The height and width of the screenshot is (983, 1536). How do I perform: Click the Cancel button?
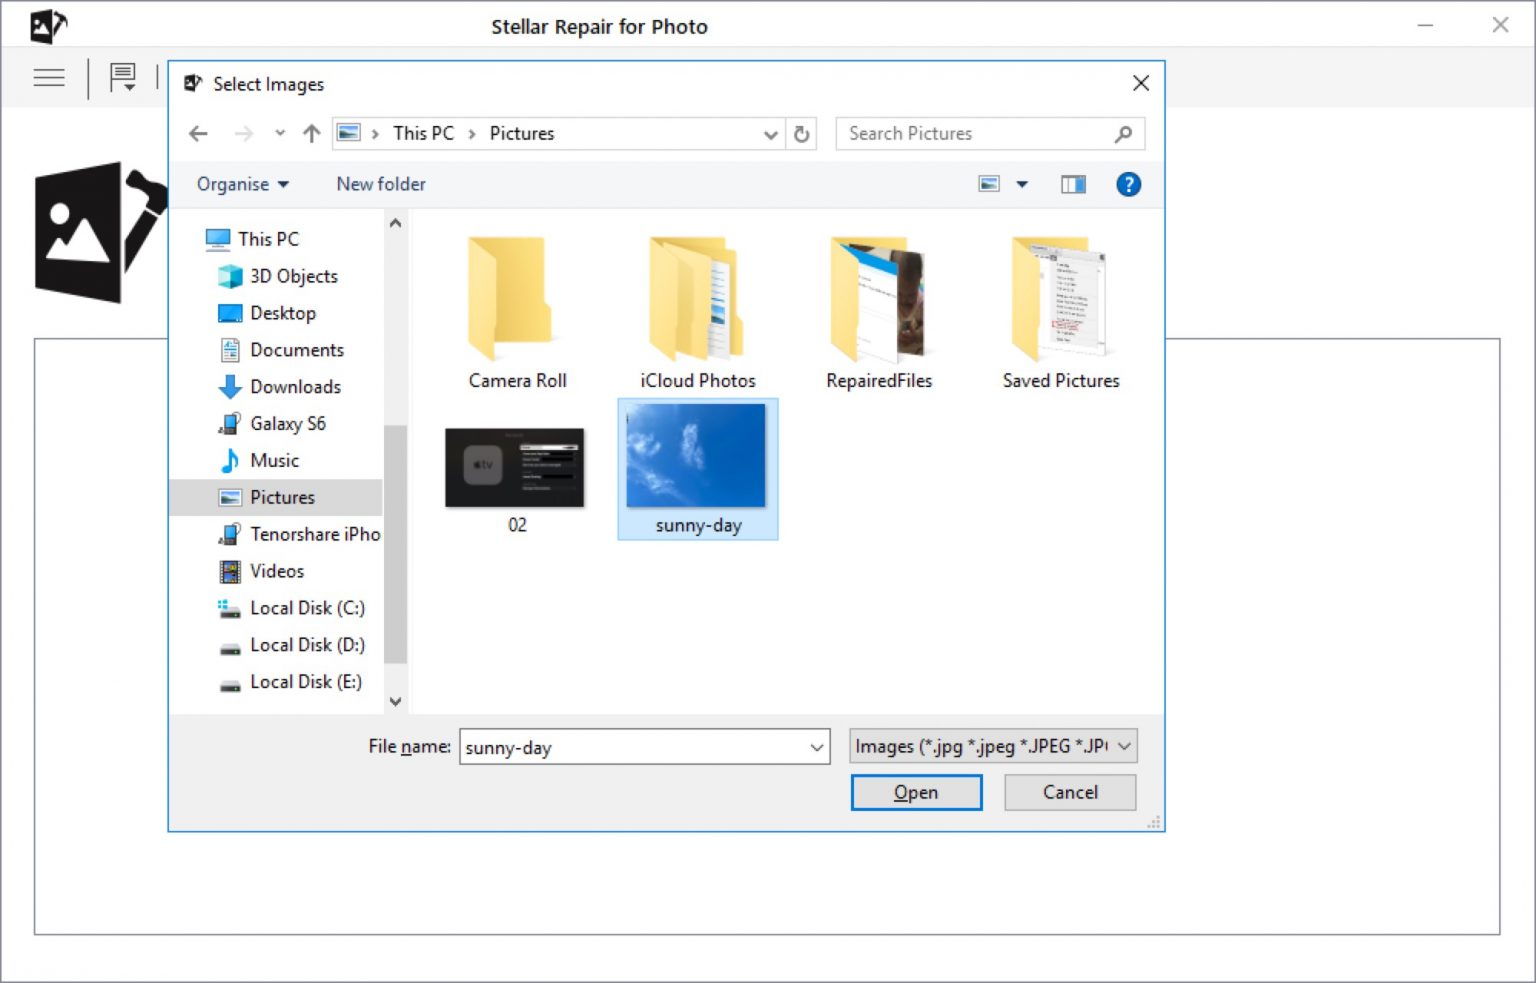point(1070,792)
